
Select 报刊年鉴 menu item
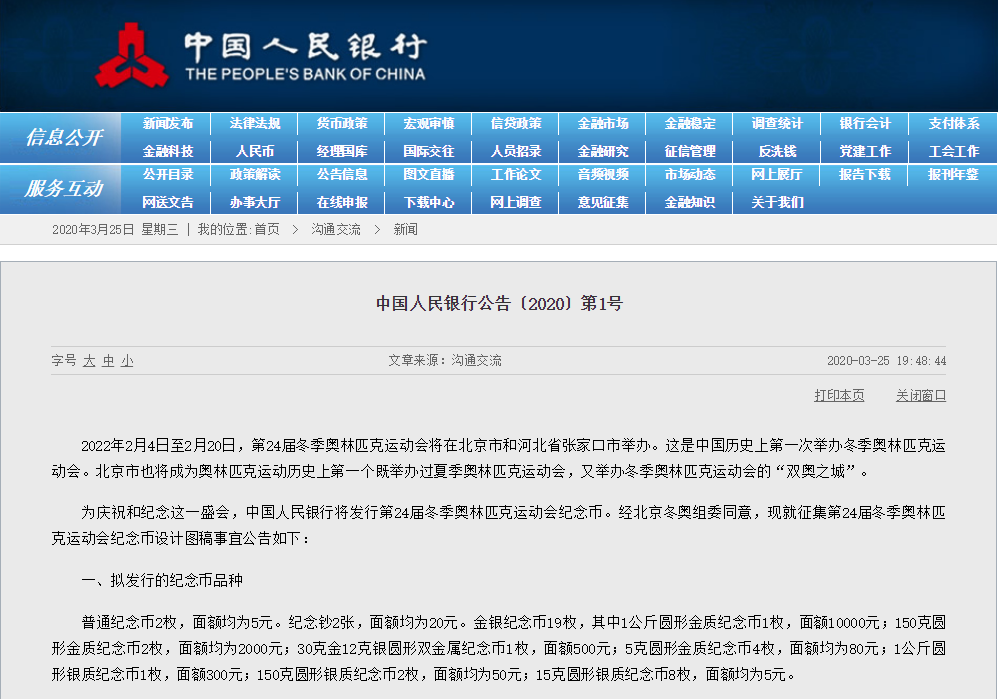coord(953,174)
